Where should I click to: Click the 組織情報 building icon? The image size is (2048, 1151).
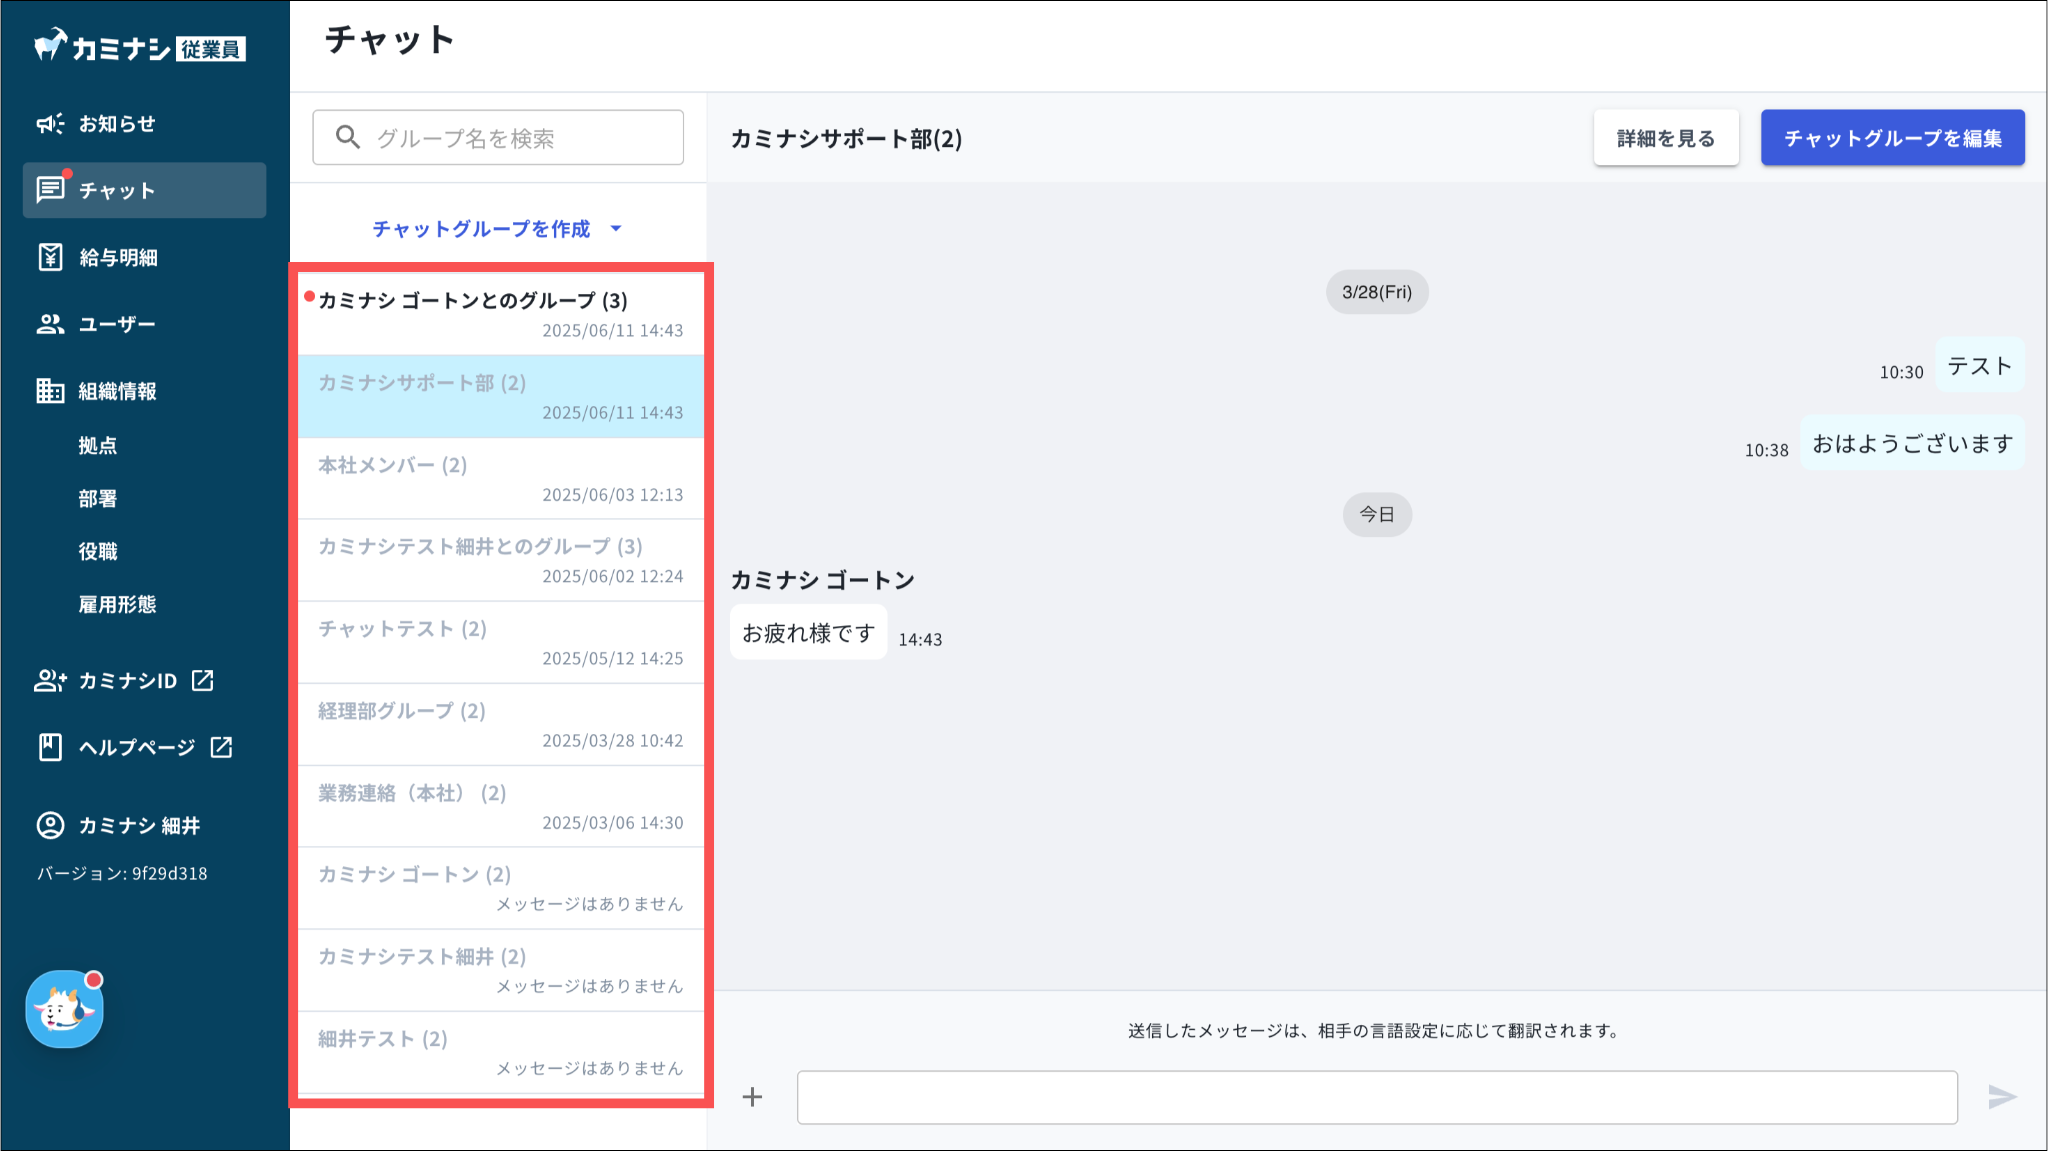point(50,391)
